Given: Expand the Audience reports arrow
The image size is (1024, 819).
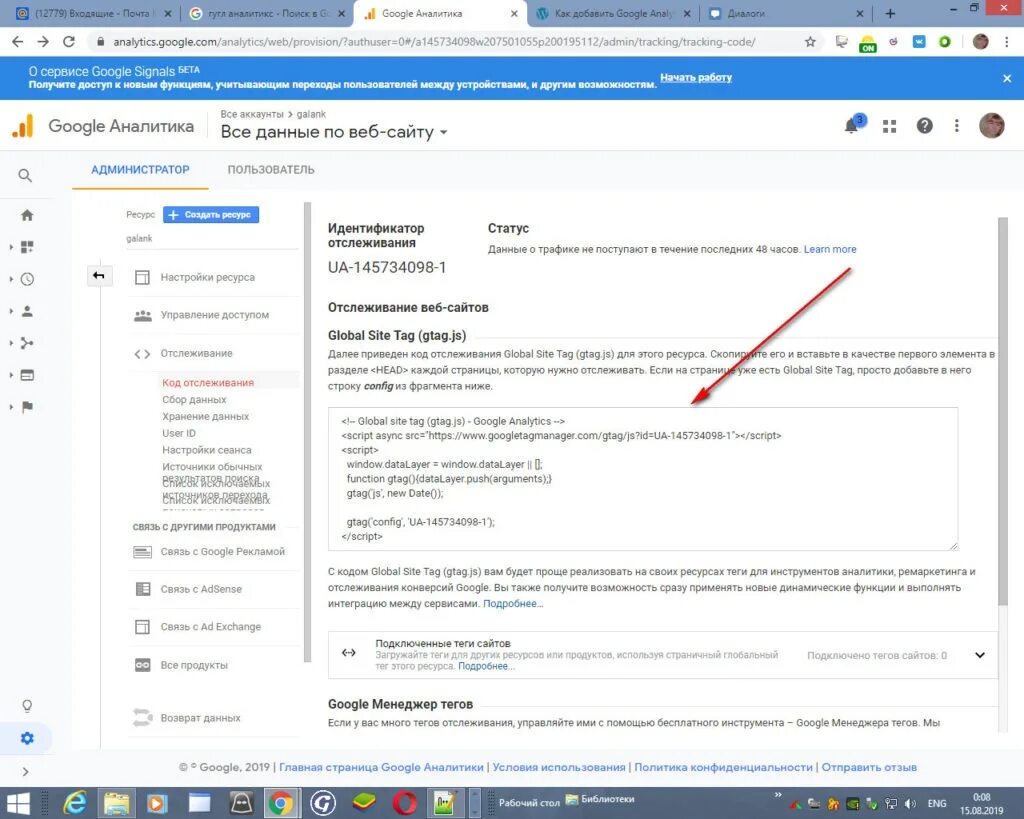Looking at the screenshot, I should click(11, 311).
